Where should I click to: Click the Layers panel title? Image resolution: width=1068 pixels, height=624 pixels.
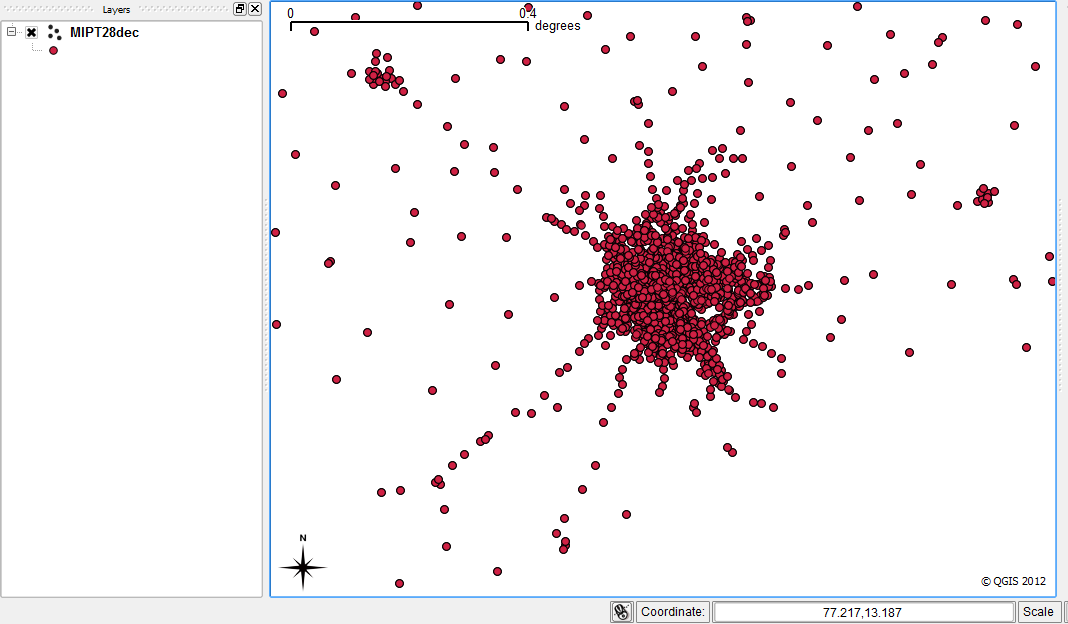[116, 10]
